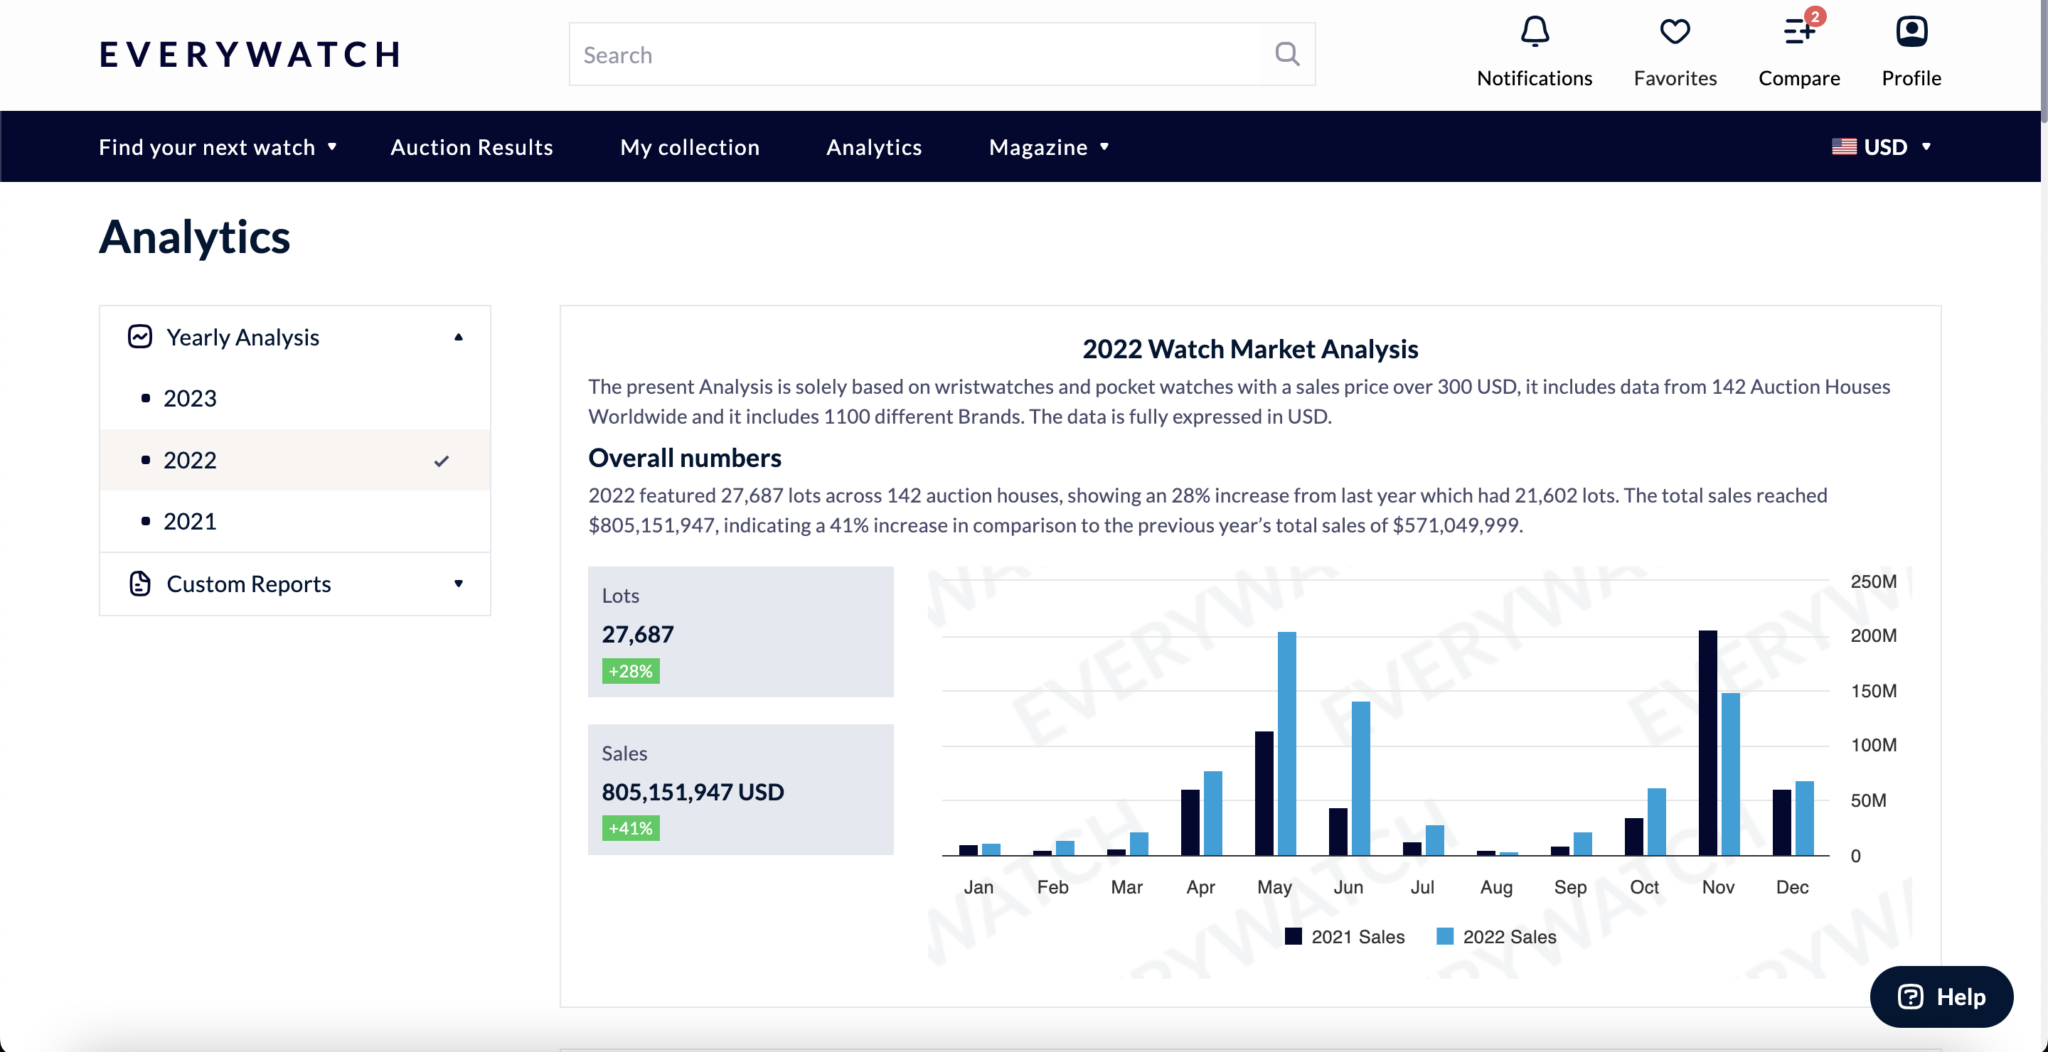Click the EVERYWATCH logo

point(250,54)
